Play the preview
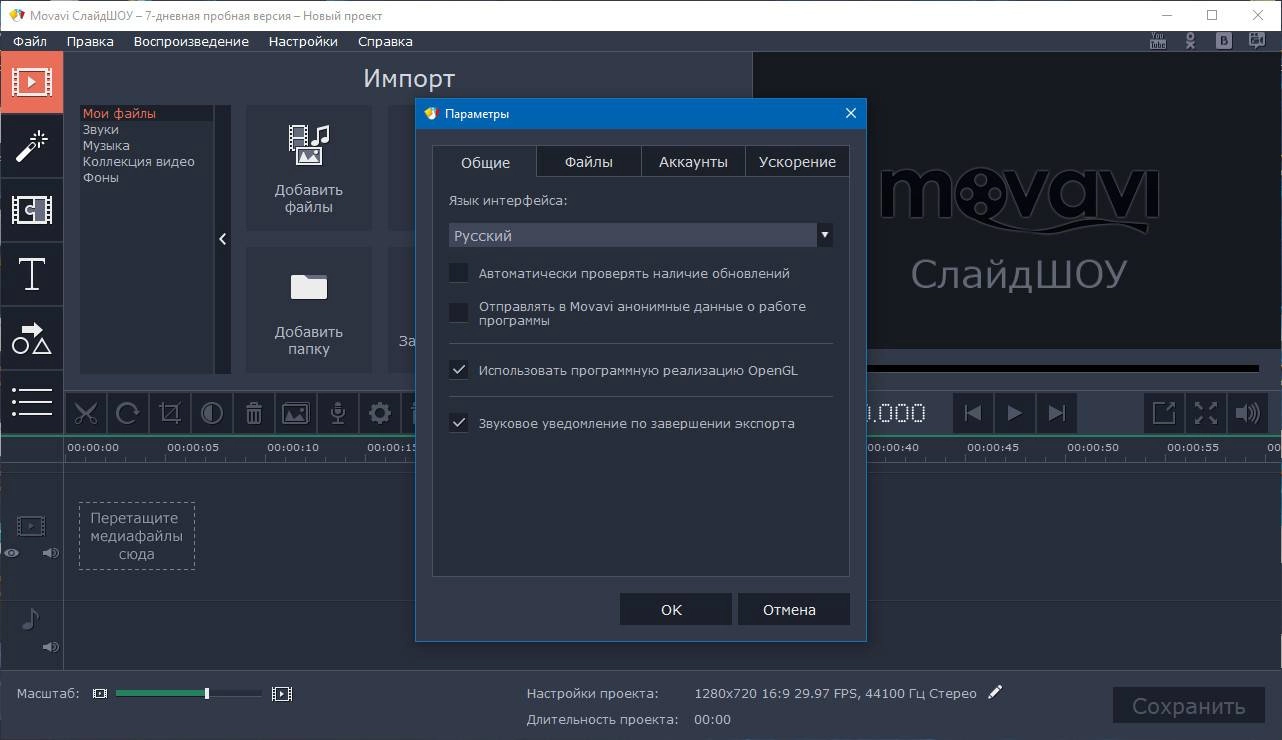Viewport: 1282px width, 740px height. (x=1015, y=412)
